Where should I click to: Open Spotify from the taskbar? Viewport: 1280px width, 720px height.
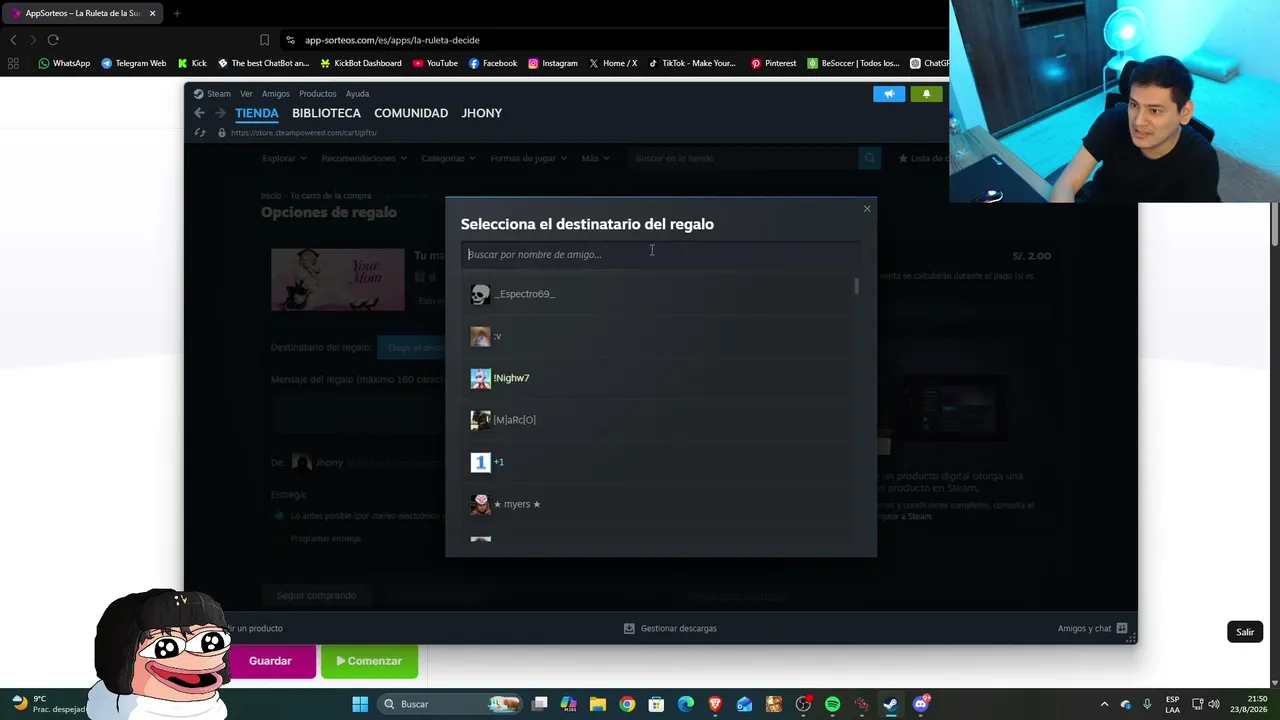(832, 704)
